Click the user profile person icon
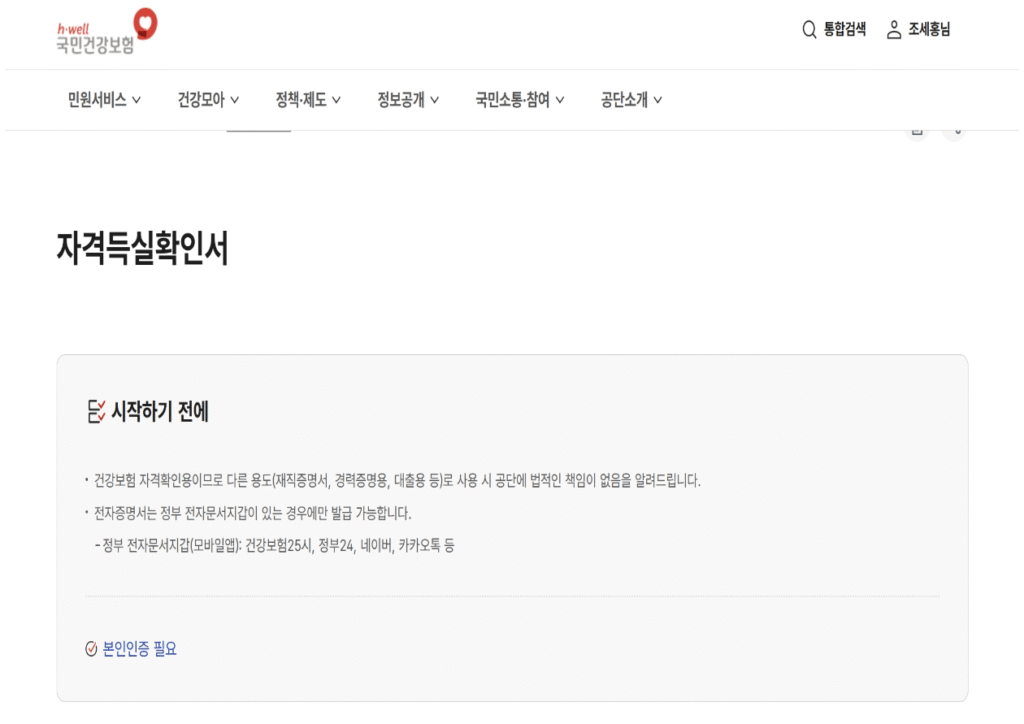This screenshot has width=1024, height=724. coord(894,30)
